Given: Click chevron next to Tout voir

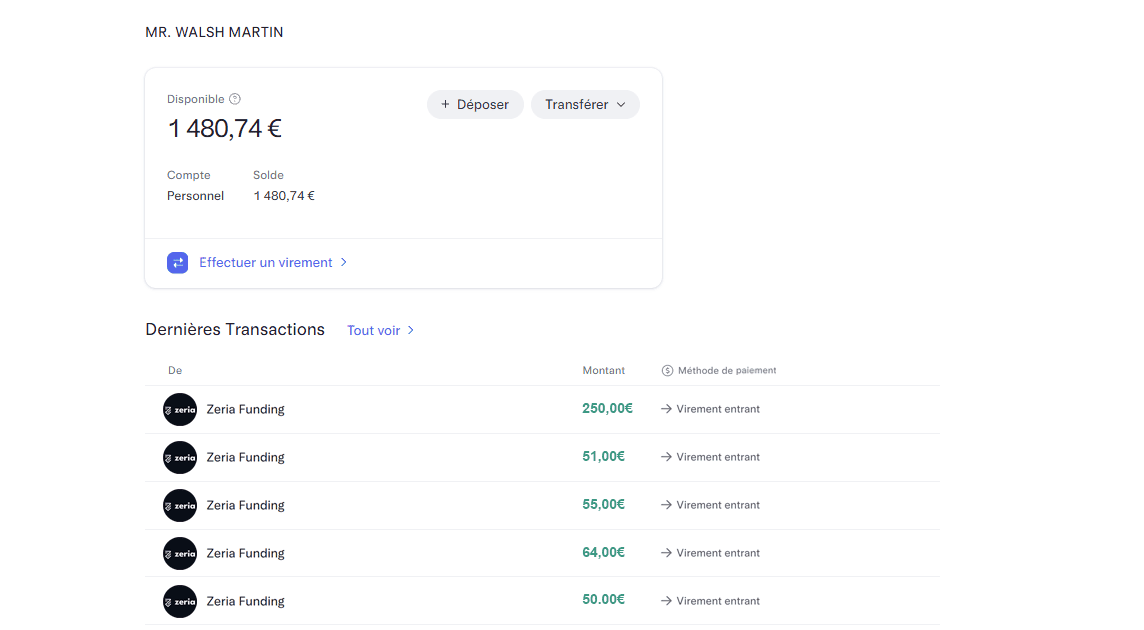Looking at the screenshot, I should (411, 331).
